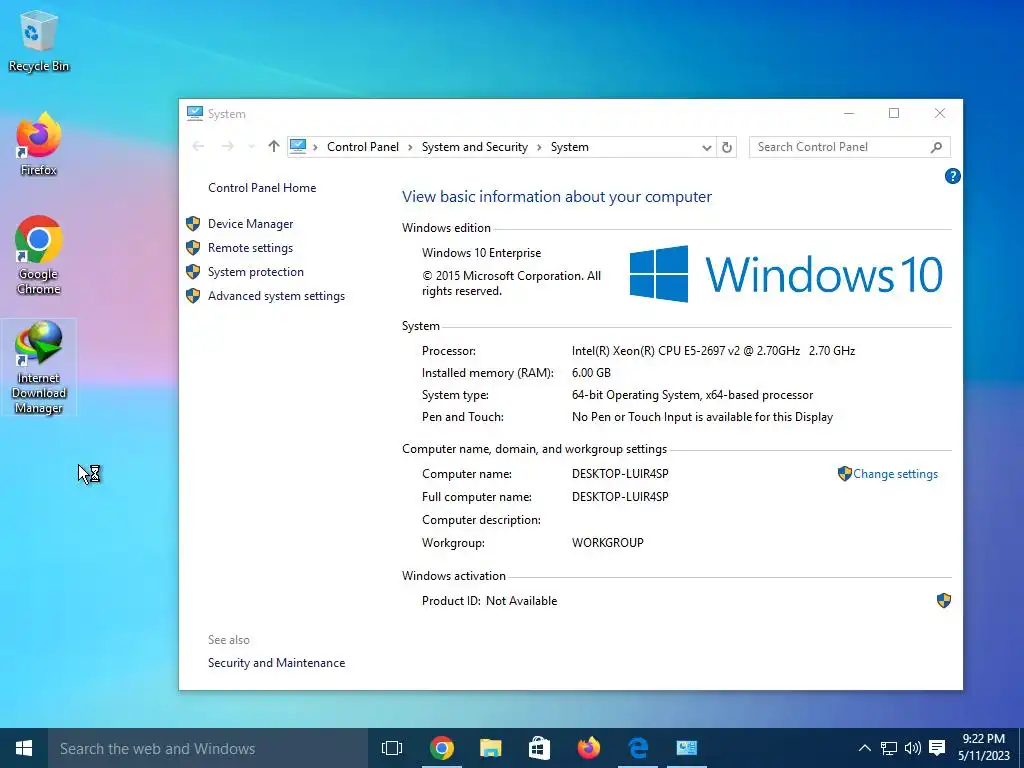Open the Store from the taskbar

point(539,748)
